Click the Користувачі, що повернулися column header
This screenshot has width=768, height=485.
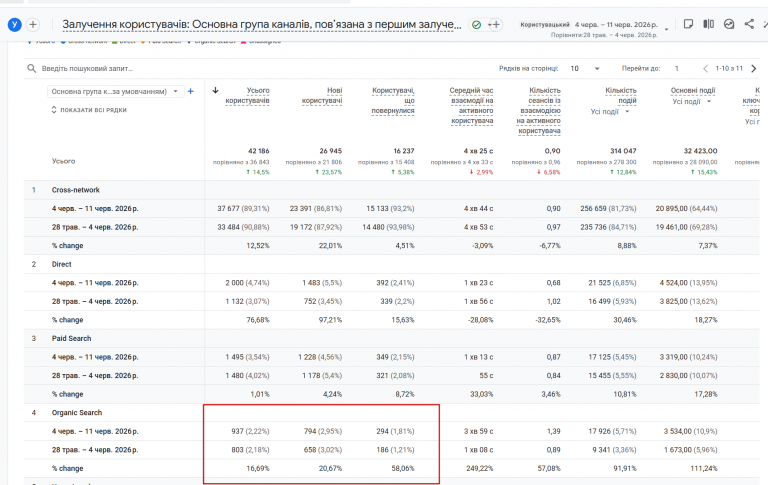[x=393, y=100]
